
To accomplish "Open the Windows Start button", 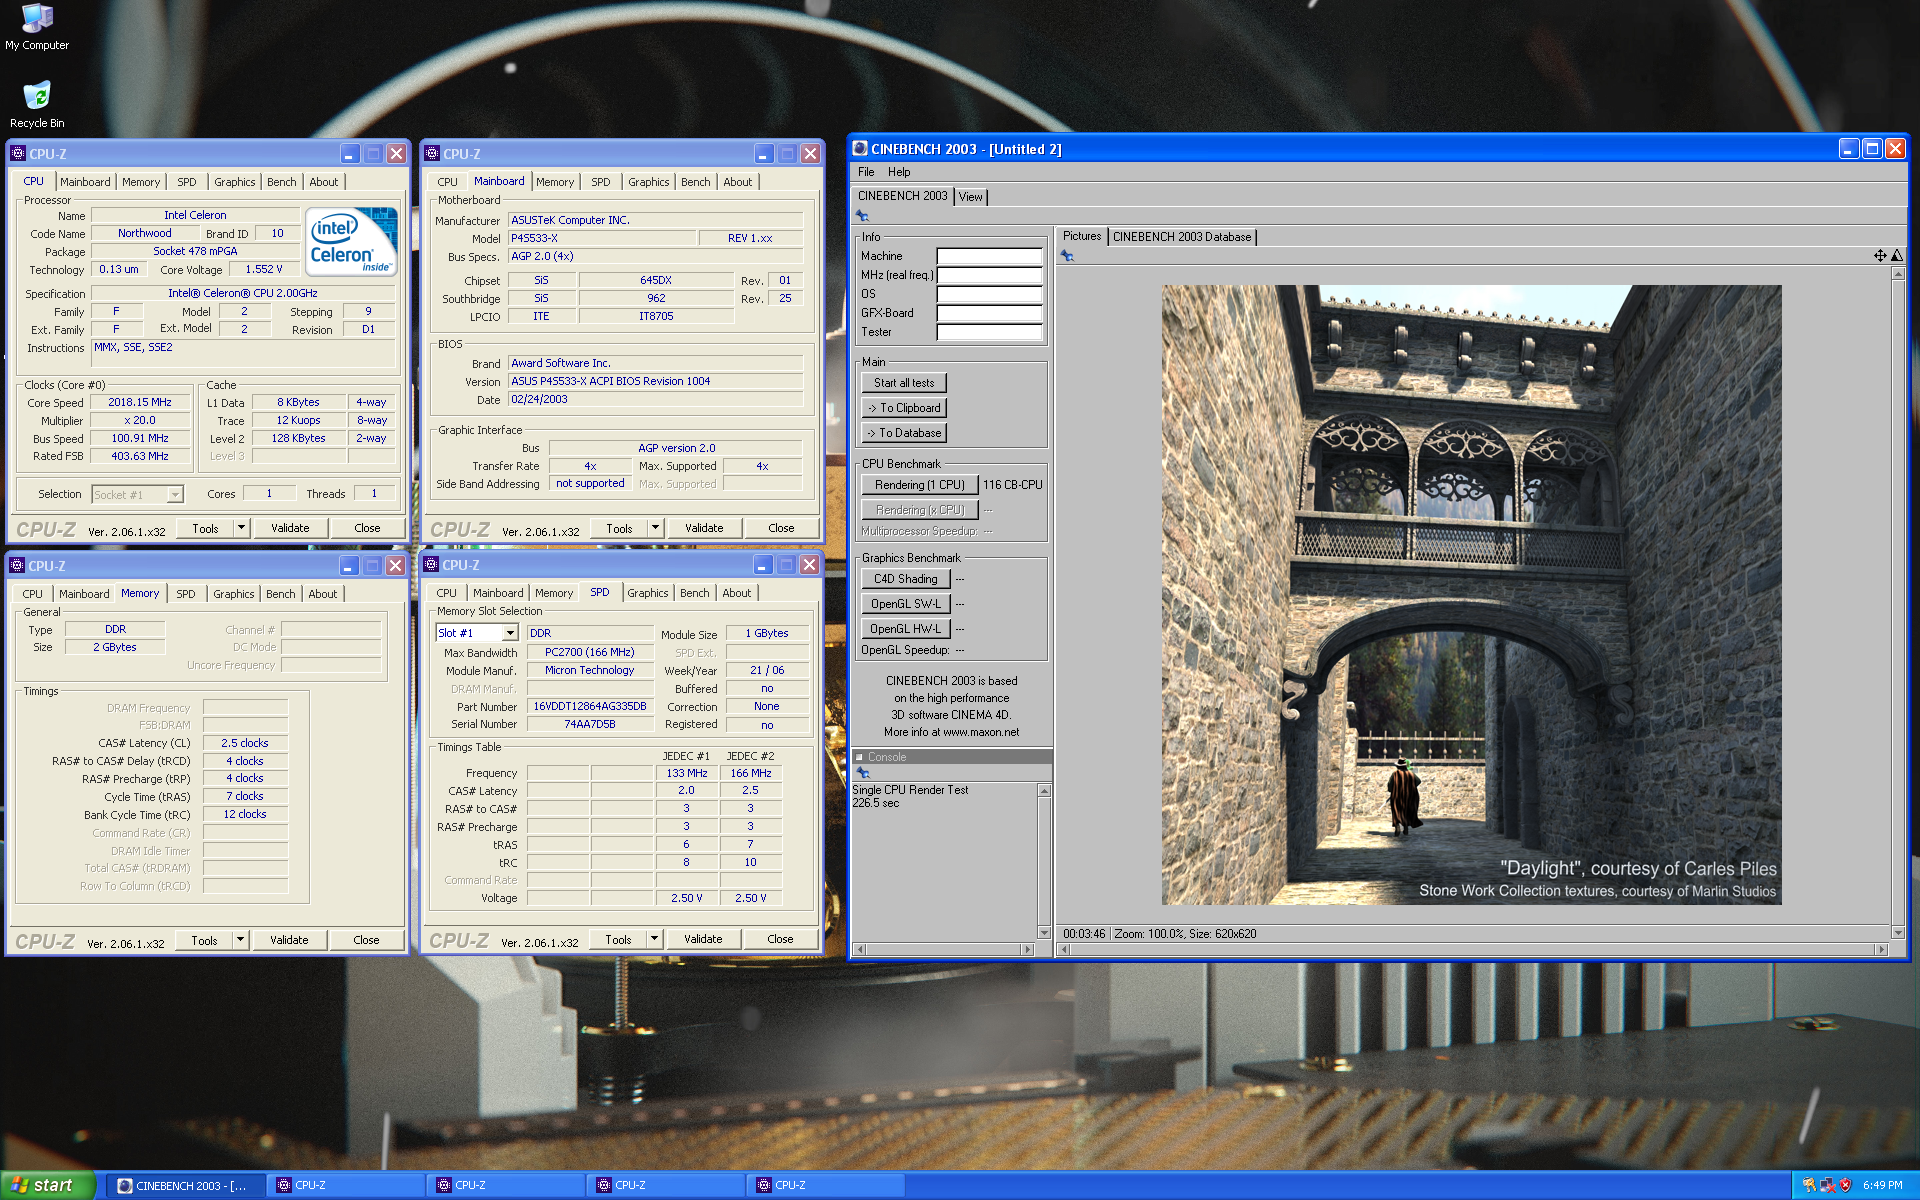I will tap(47, 1185).
